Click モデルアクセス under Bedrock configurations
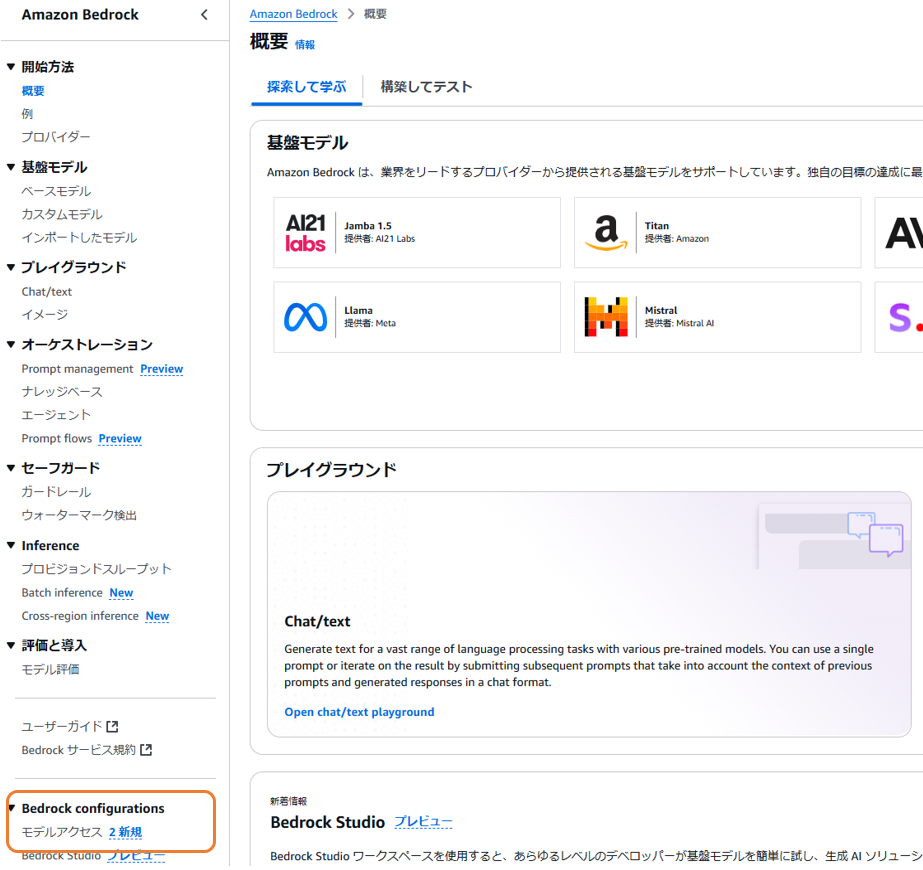Viewport: 923px width, 870px height. click(x=60, y=831)
